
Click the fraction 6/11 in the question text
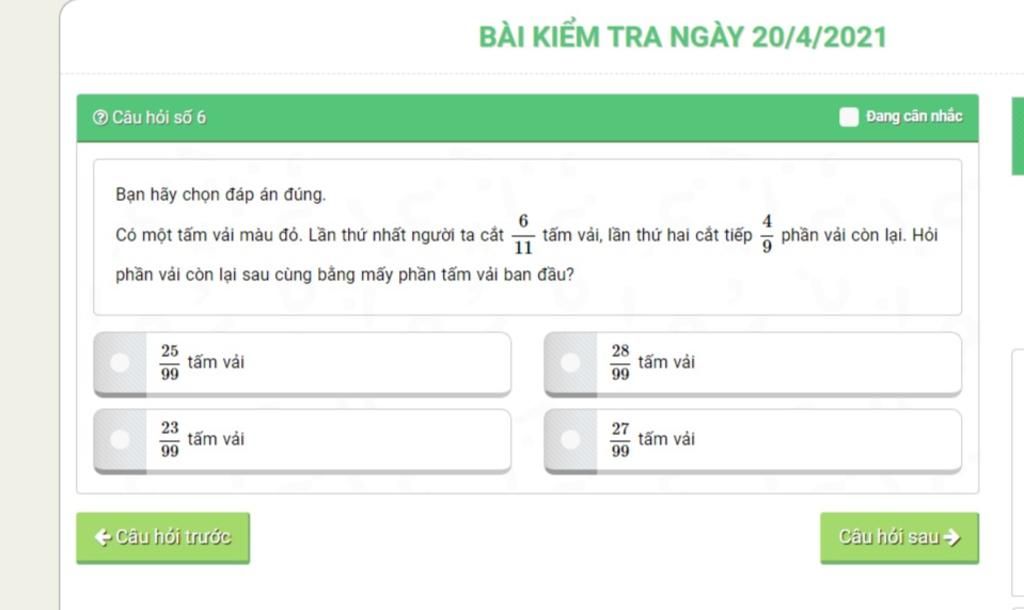click(523, 234)
